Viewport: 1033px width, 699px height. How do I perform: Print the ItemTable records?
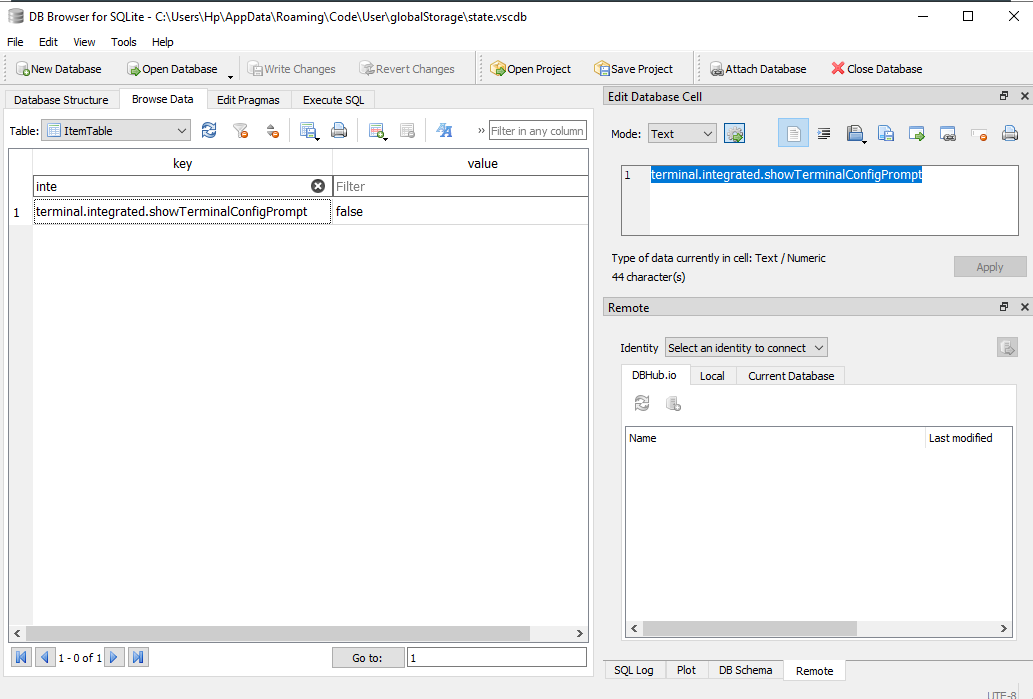point(338,131)
